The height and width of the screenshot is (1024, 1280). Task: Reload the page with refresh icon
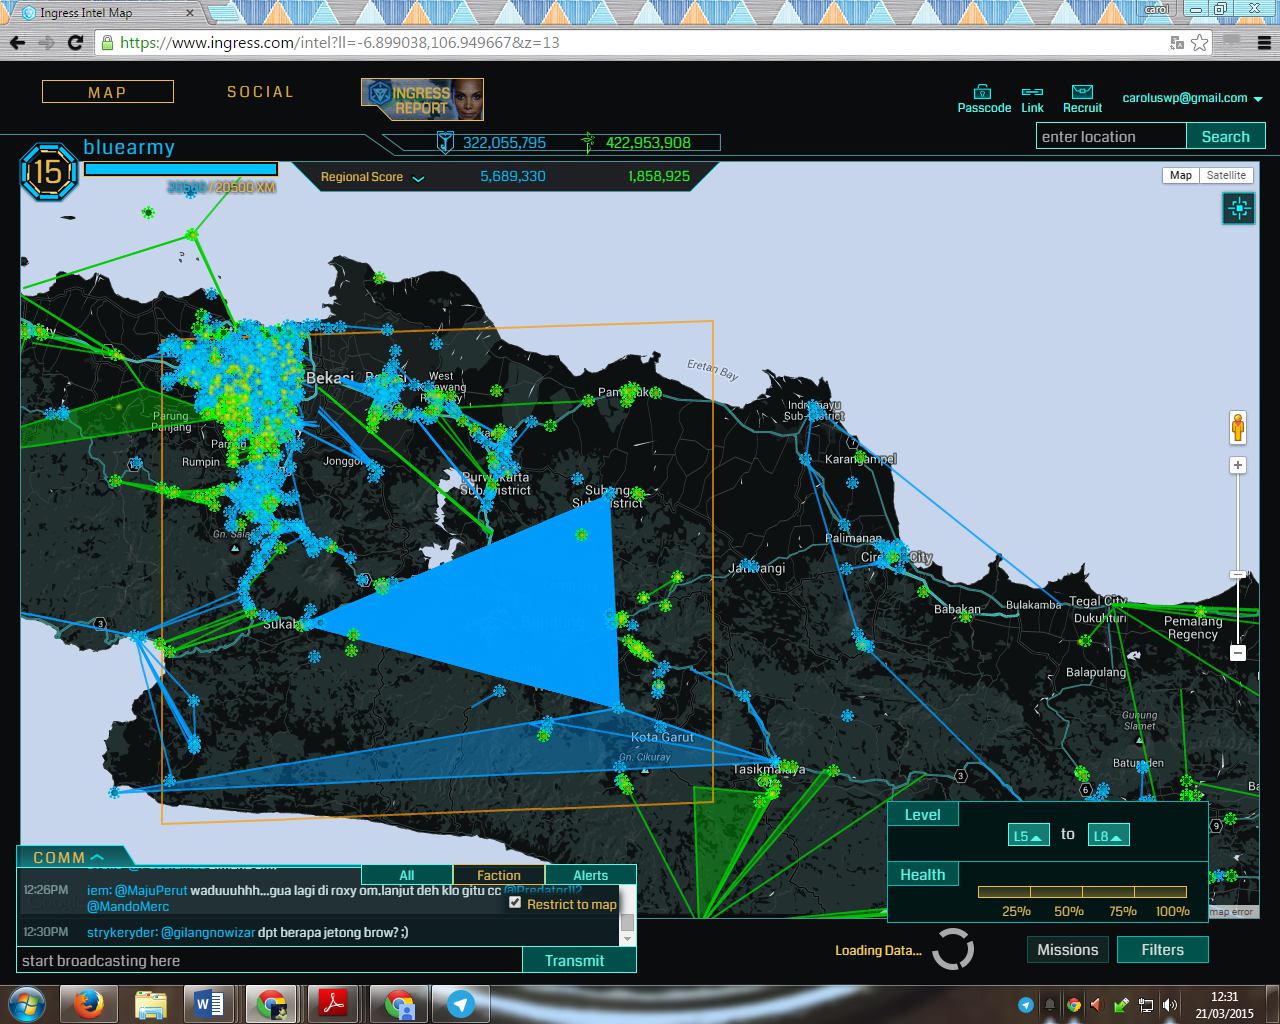tap(75, 42)
